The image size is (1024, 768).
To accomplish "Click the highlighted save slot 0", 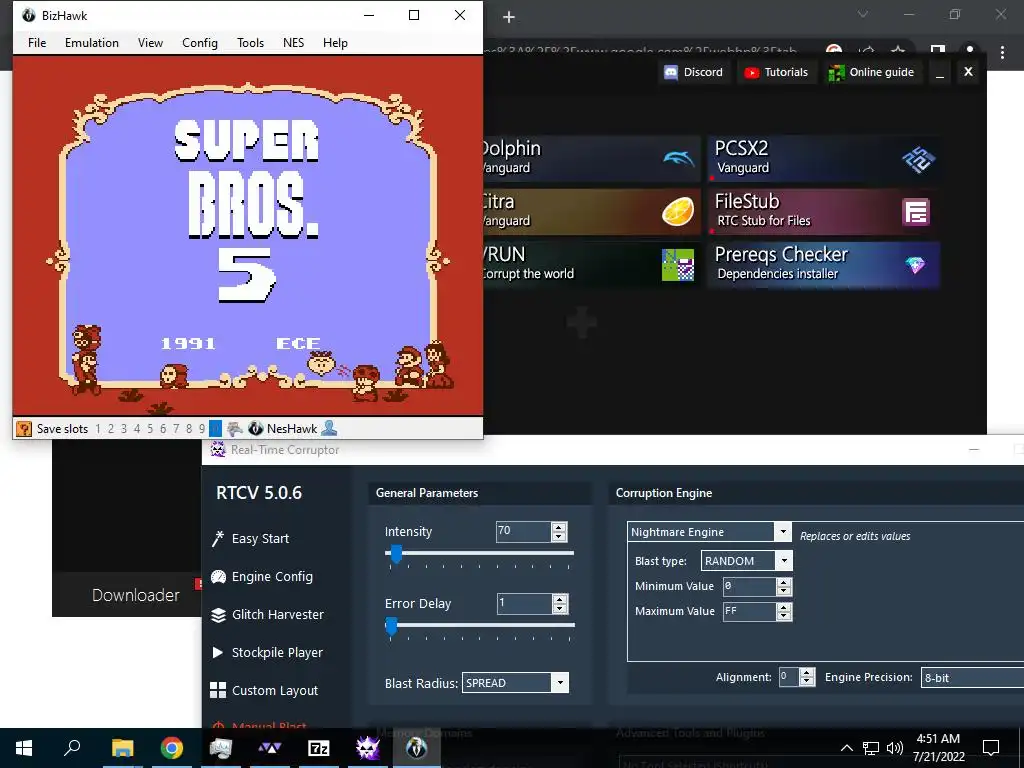I will [215, 429].
